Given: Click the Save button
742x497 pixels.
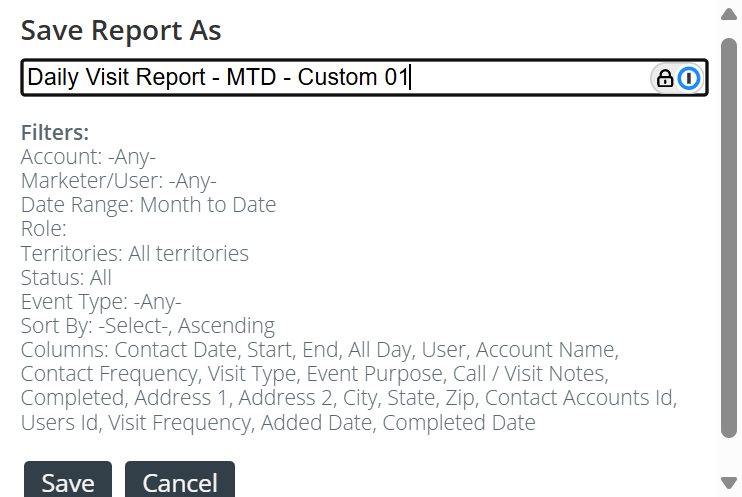Looking at the screenshot, I should [68, 479].
